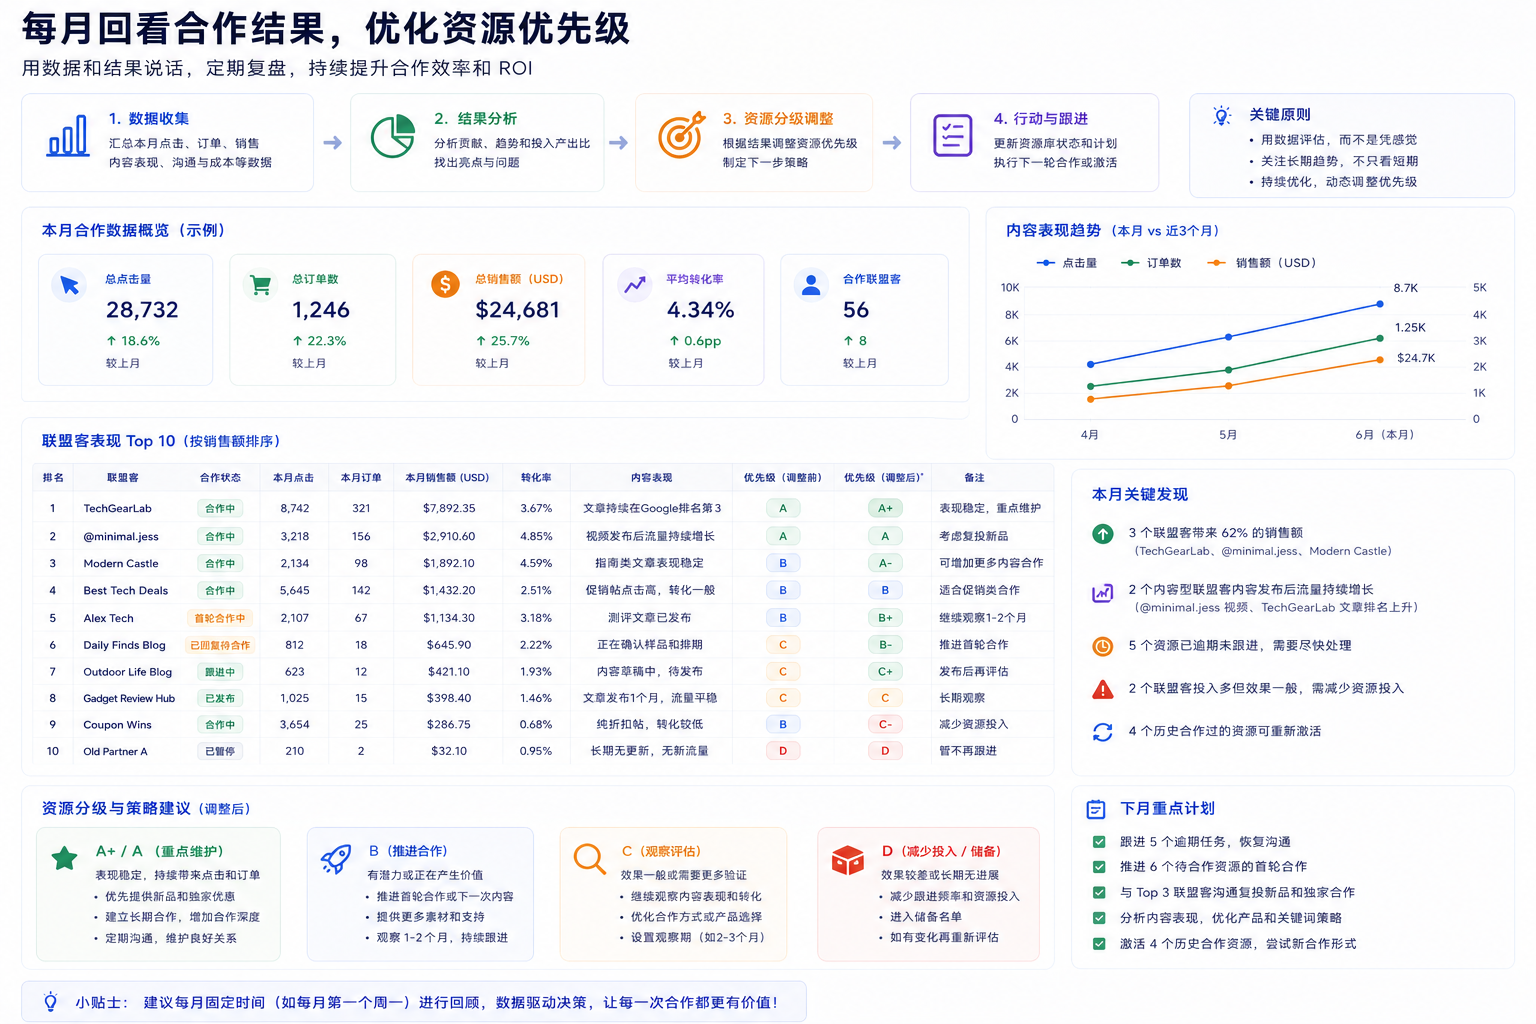Click the pie chart icon for 结果分析

[x=393, y=137]
